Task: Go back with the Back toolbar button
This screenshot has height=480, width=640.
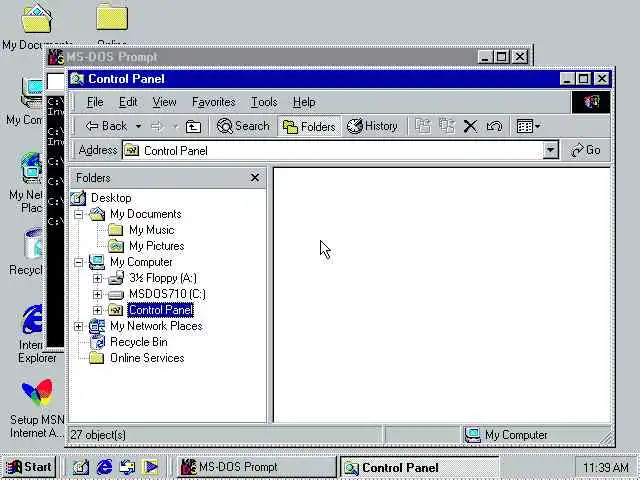Action: point(106,126)
